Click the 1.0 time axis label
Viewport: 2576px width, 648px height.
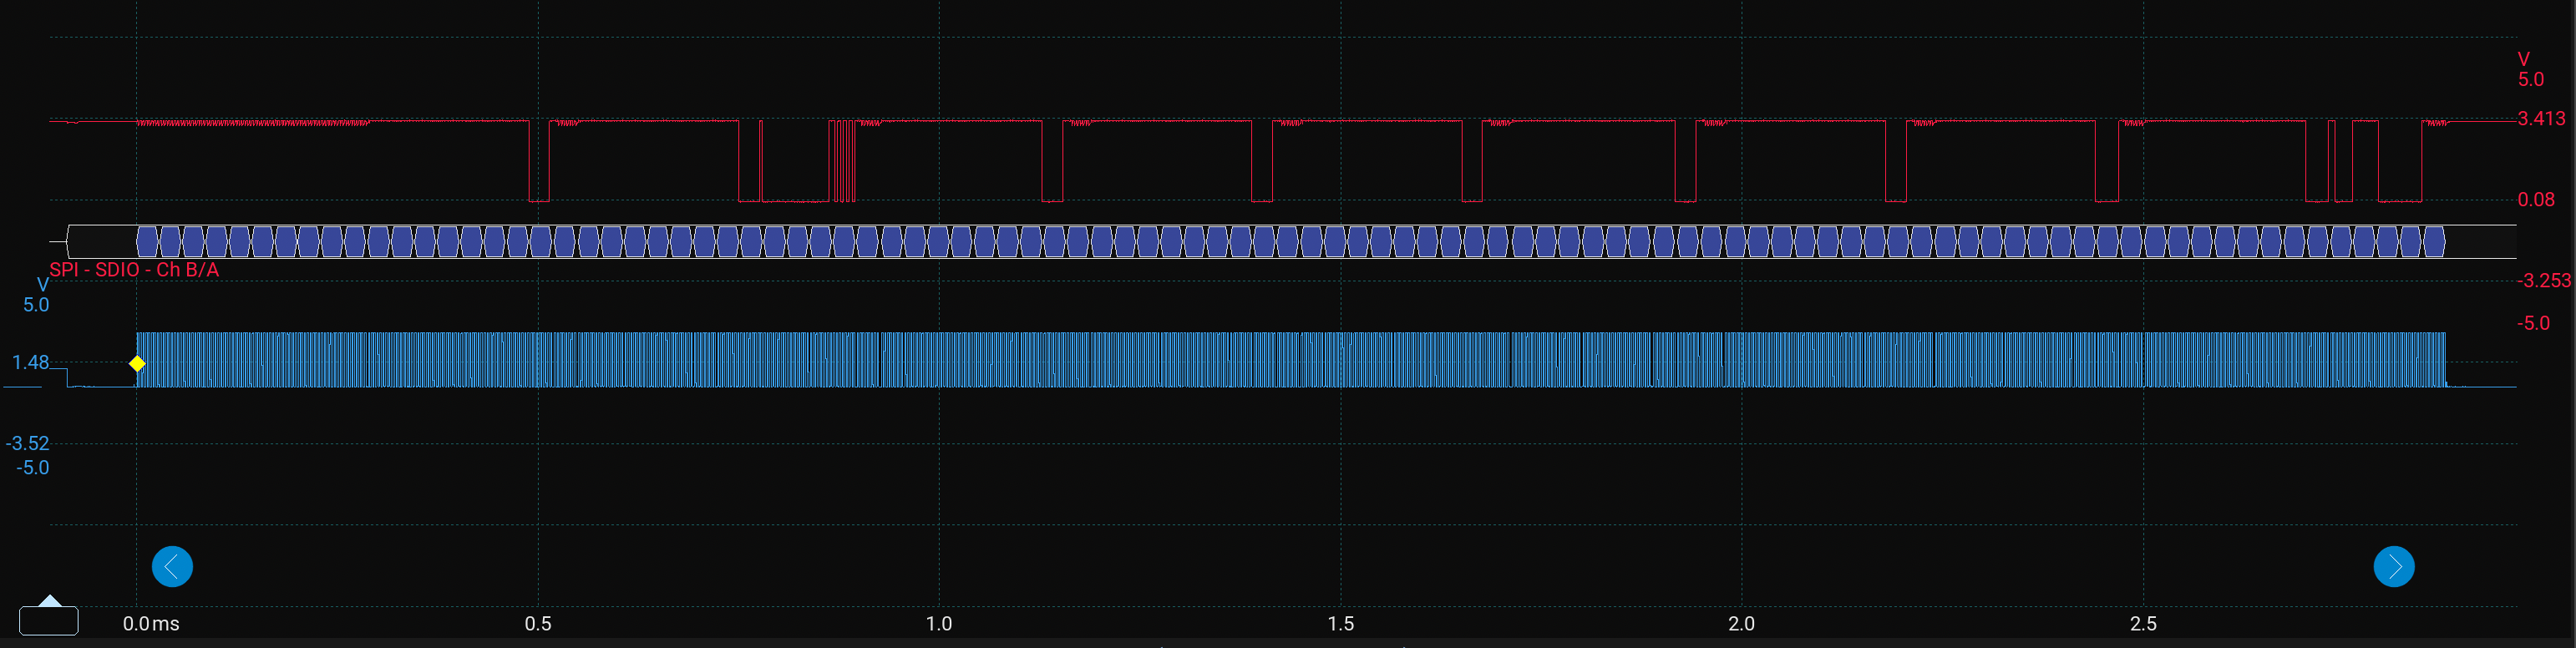[x=939, y=624]
